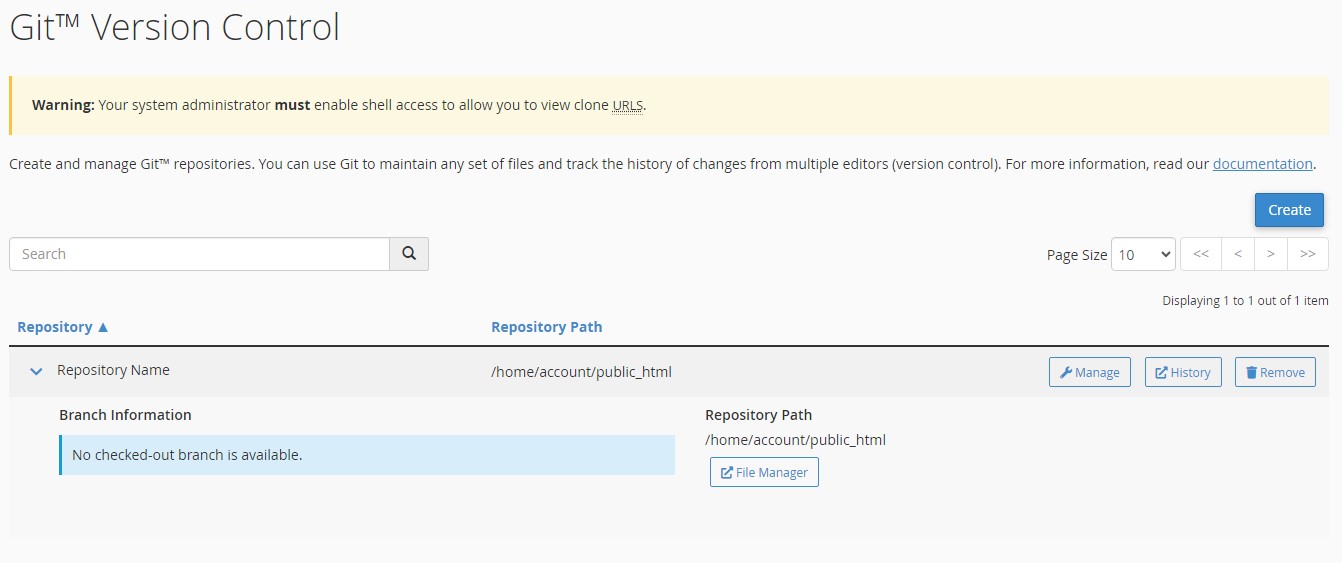The width and height of the screenshot is (1342, 563).
Task: Go to previous page with < button
Action: (1237, 254)
